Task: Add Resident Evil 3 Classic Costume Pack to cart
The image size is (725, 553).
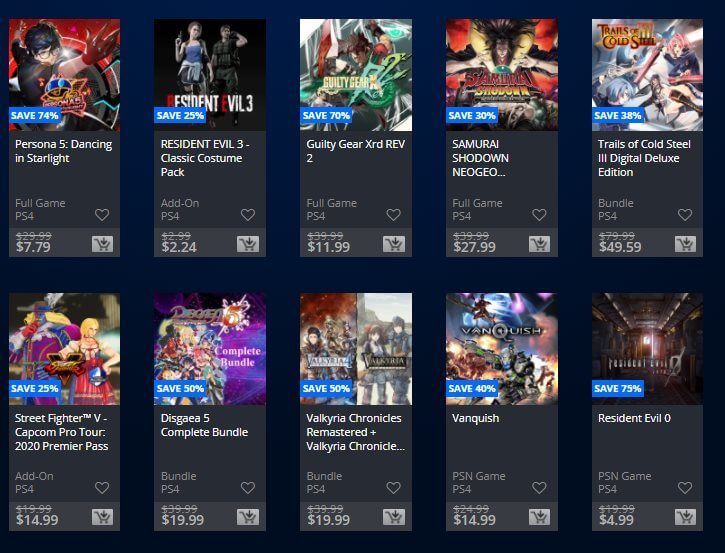Action: coord(248,244)
